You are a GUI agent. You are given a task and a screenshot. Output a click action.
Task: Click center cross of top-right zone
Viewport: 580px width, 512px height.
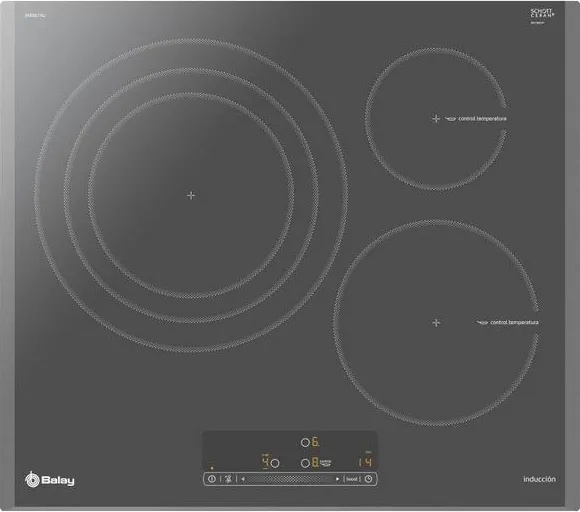436,118
